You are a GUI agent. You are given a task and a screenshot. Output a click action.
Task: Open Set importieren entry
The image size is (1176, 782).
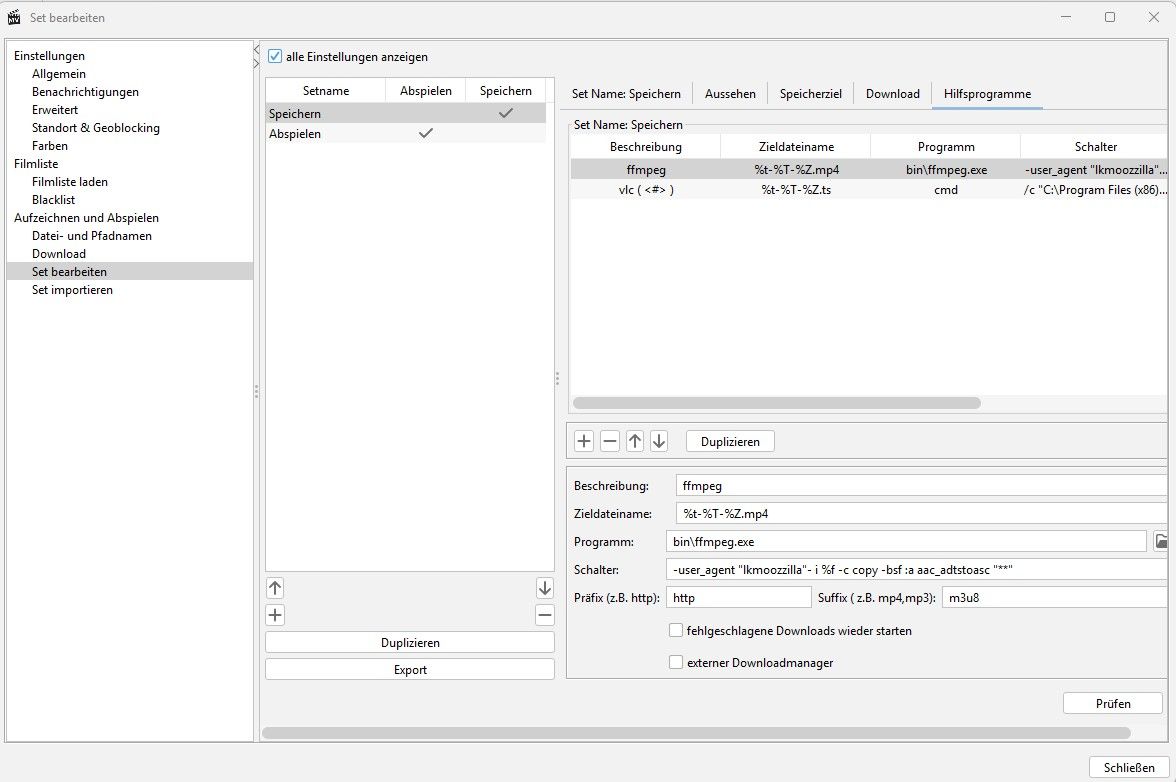pyautogui.click(x=72, y=289)
